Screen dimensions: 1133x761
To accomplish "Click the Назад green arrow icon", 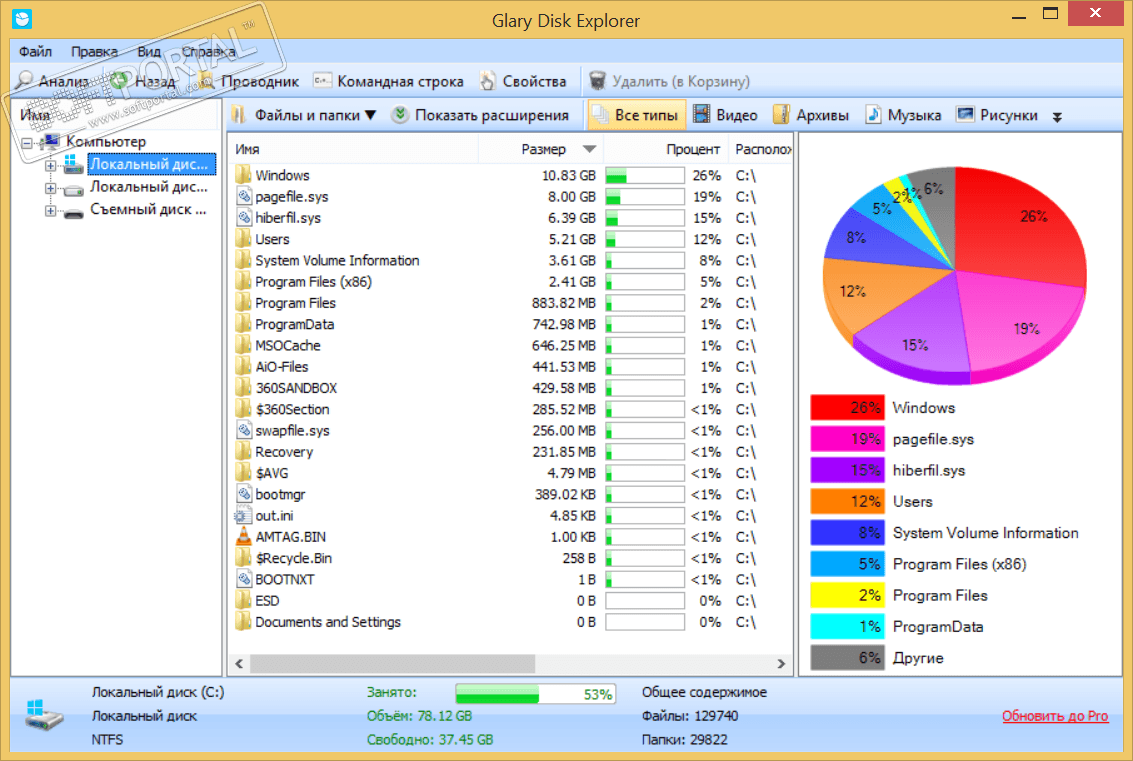I will tap(120, 81).
